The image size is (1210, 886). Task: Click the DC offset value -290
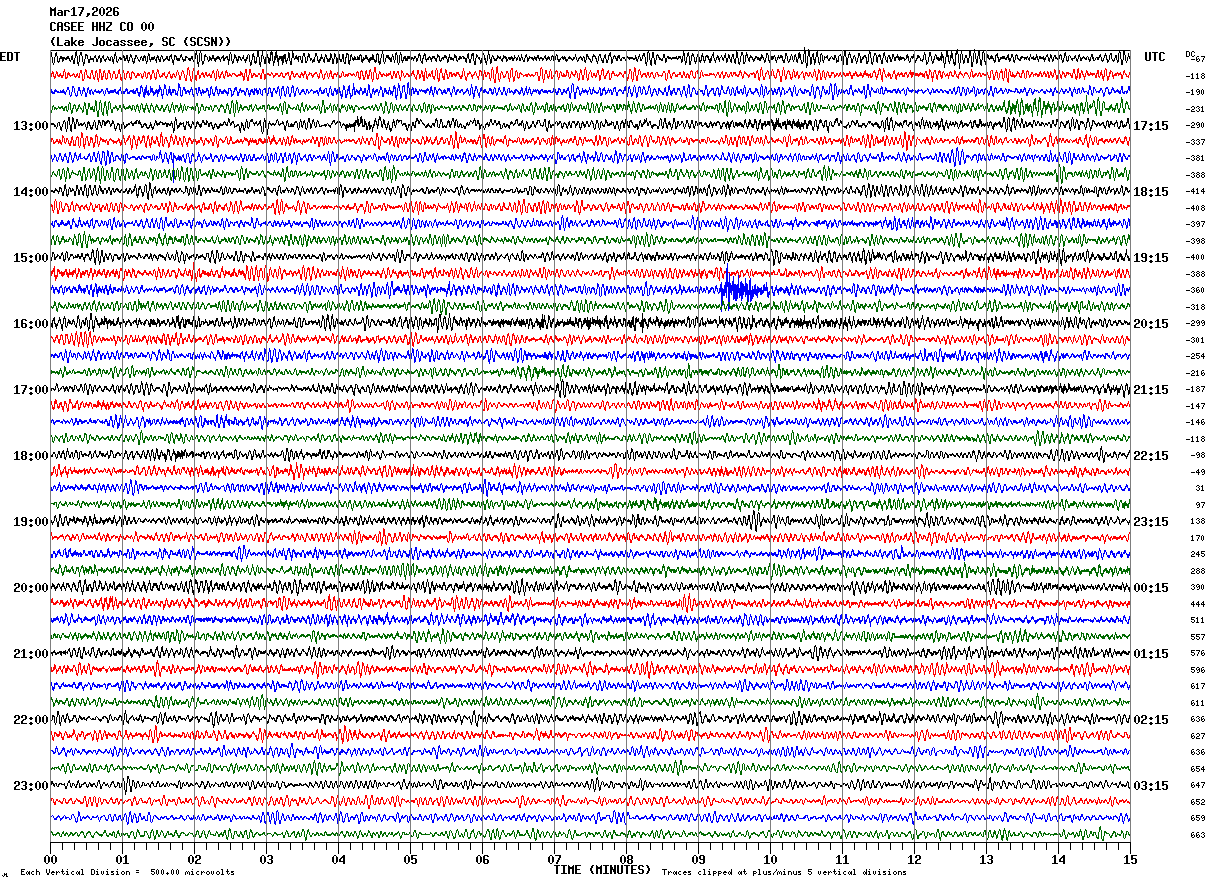point(1195,125)
